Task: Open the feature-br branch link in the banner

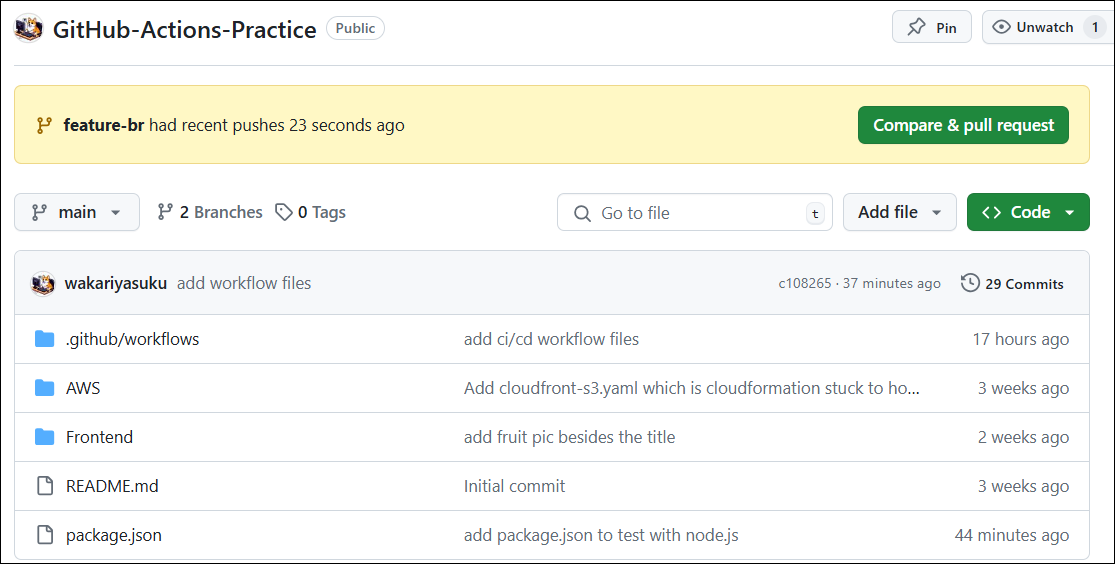Action: (x=104, y=125)
